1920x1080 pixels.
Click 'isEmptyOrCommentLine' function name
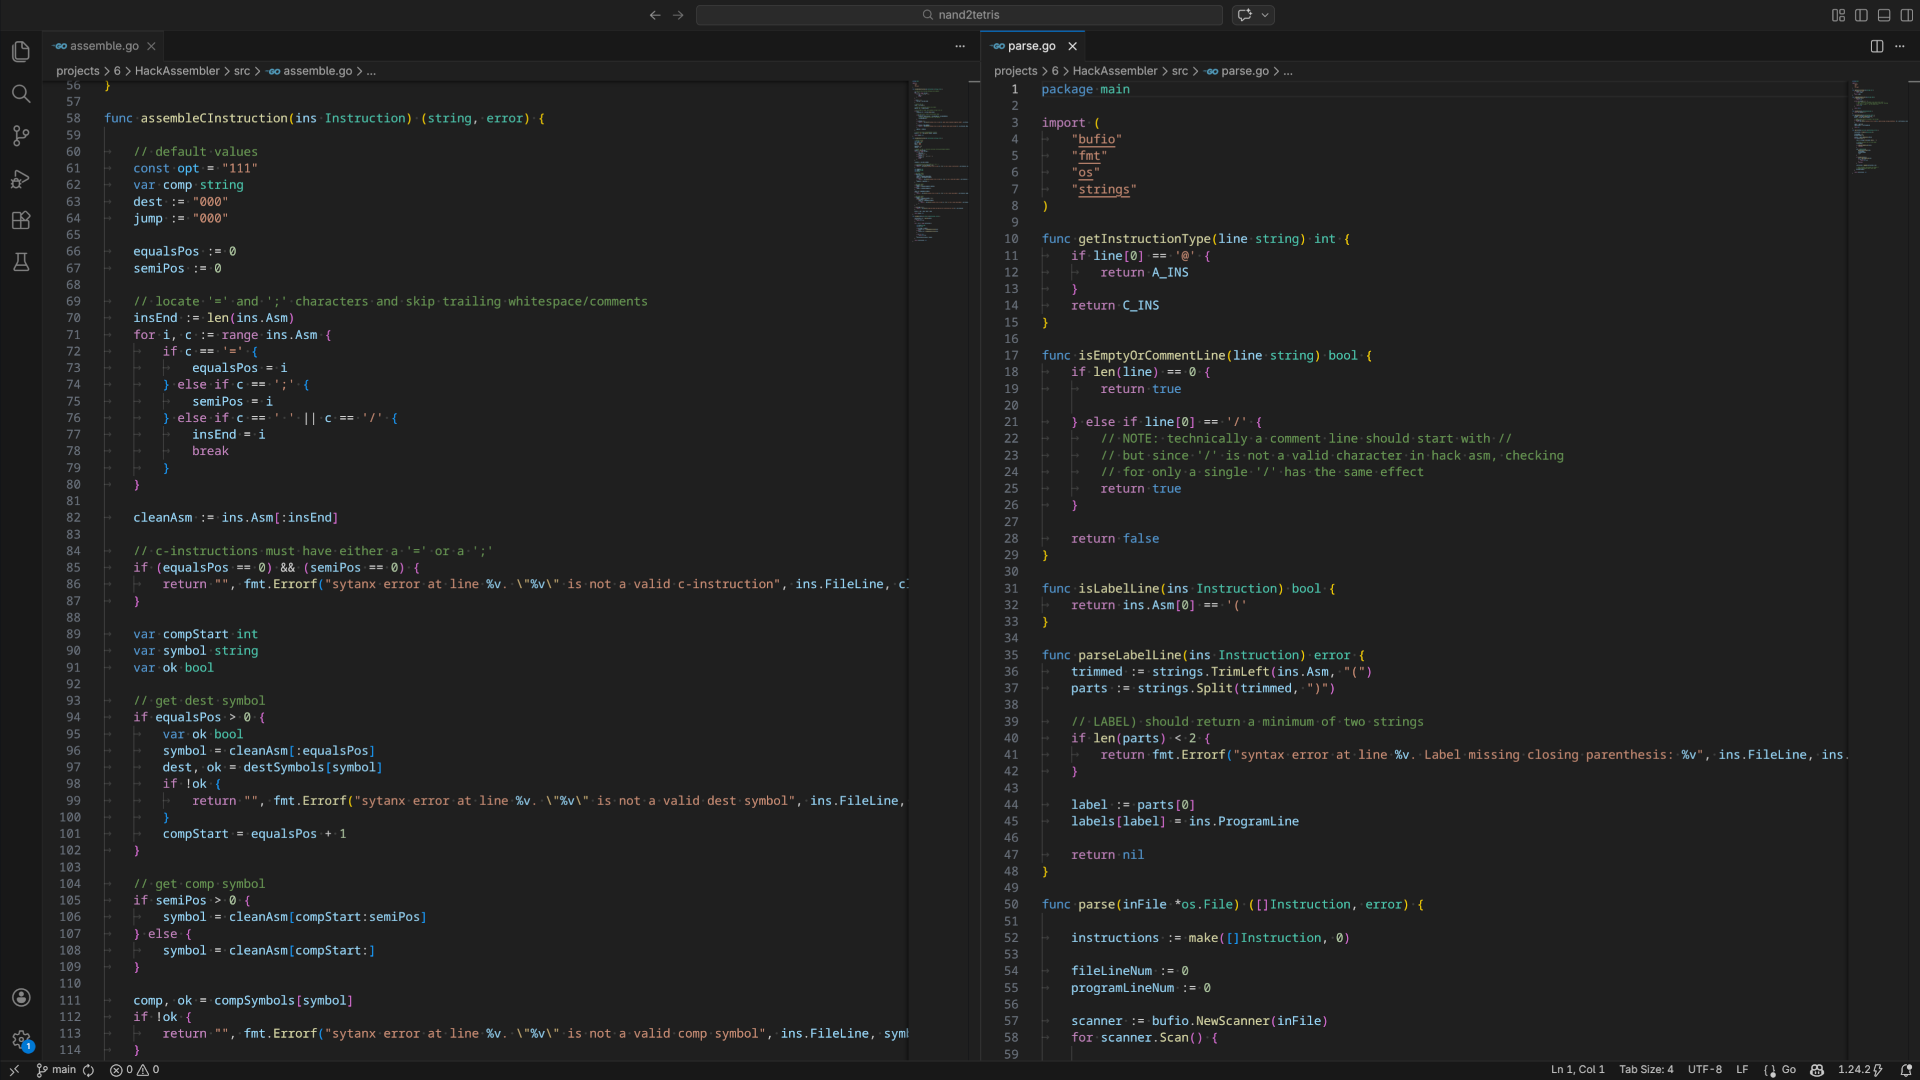coord(1151,355)
